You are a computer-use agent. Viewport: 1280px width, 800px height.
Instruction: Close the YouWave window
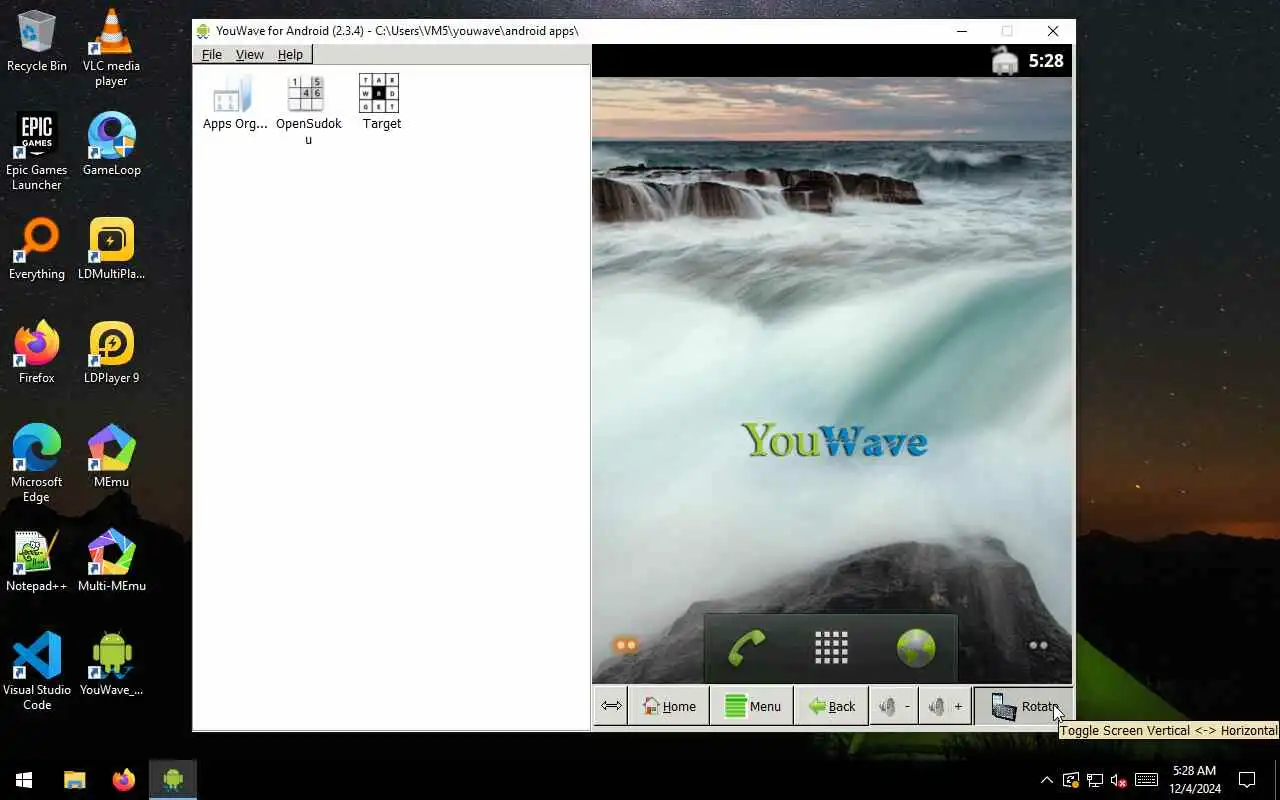click(1053, 31)
